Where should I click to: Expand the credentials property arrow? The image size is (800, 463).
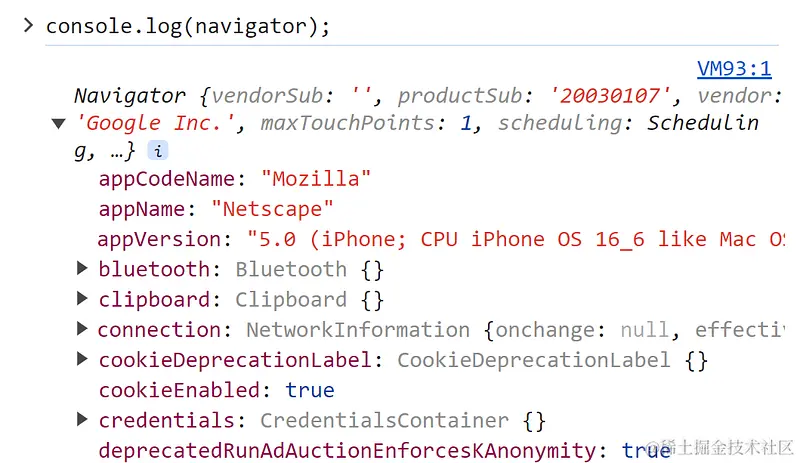(x=82, y=419)
